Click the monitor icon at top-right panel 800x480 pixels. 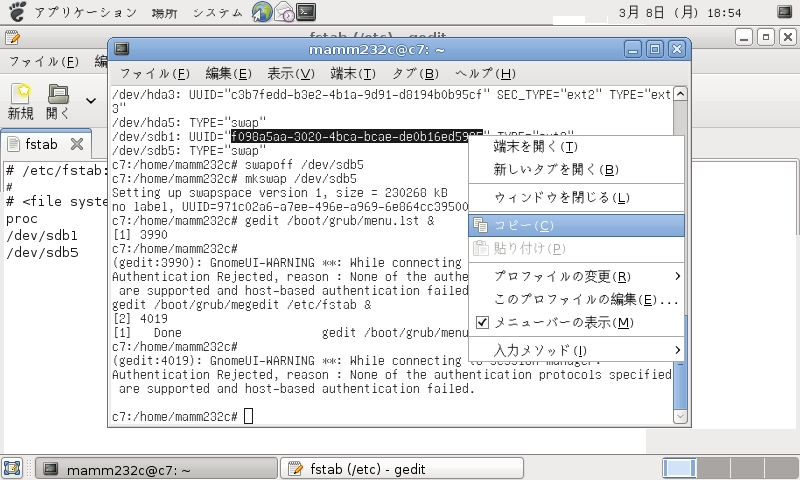(x=784, y=11)
